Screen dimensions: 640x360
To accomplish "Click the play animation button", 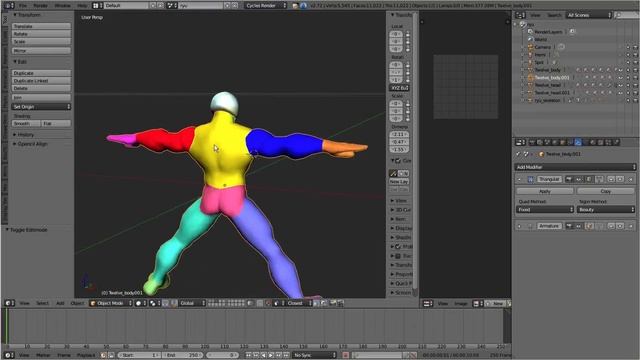I will point(271,355).
